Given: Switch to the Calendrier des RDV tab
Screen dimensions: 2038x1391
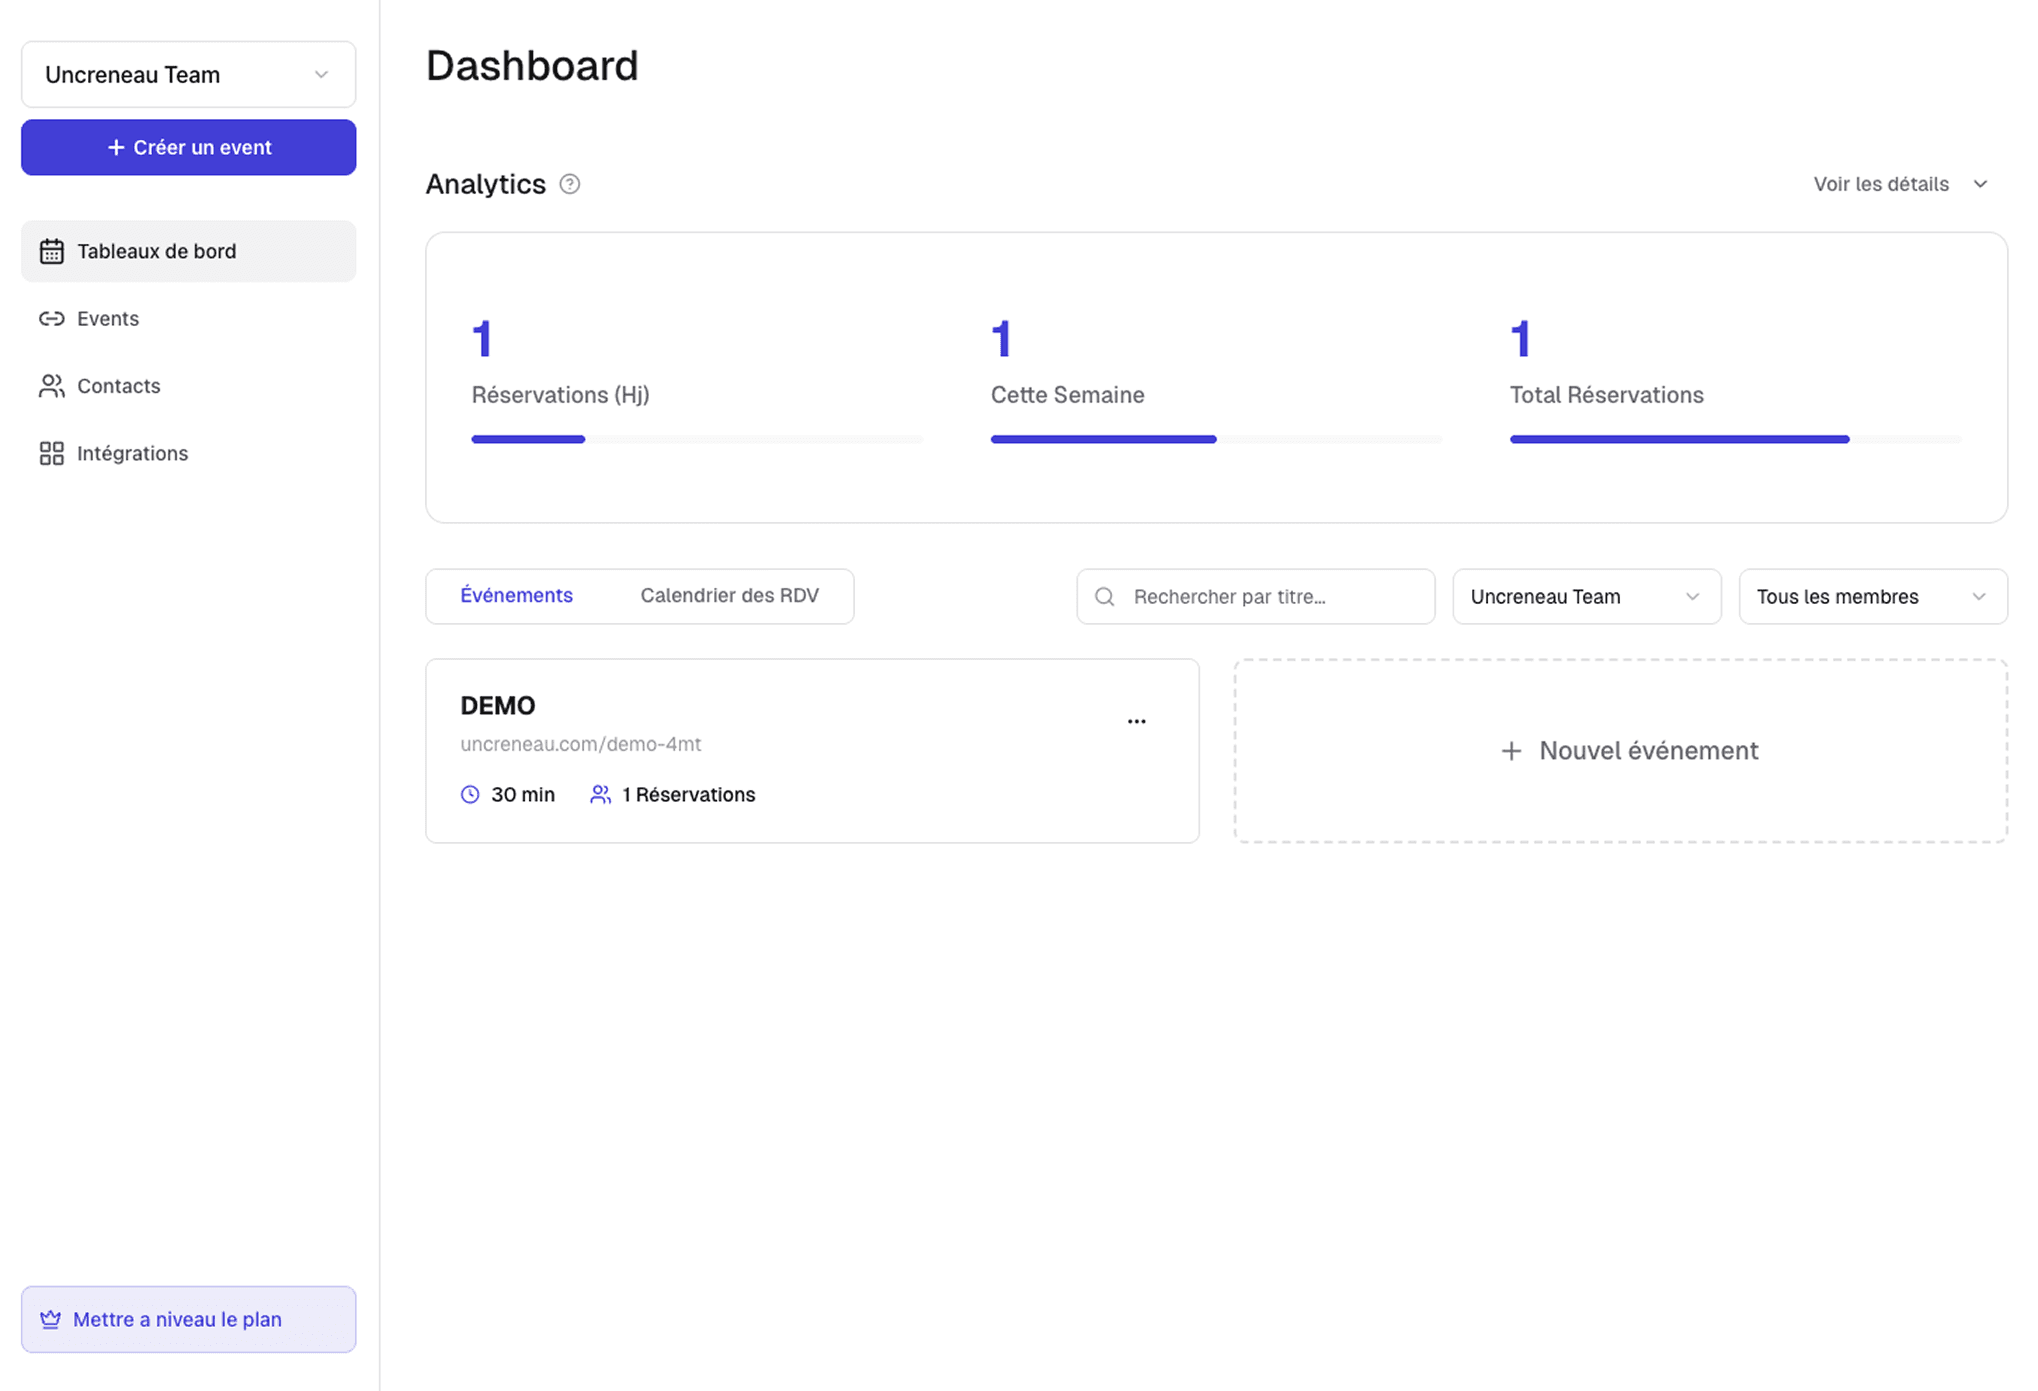Looking at the screenshot, I should coord(729,595).
